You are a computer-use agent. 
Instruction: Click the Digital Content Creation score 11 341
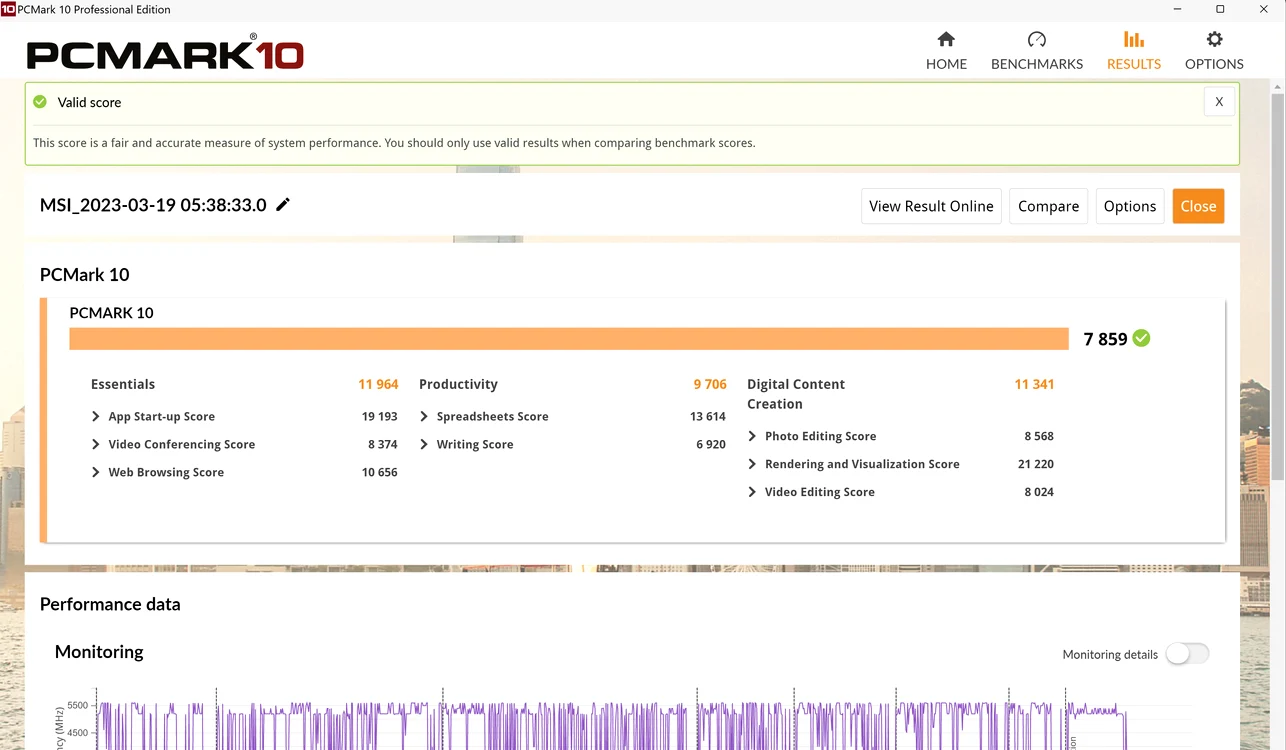coord(1034,384)
